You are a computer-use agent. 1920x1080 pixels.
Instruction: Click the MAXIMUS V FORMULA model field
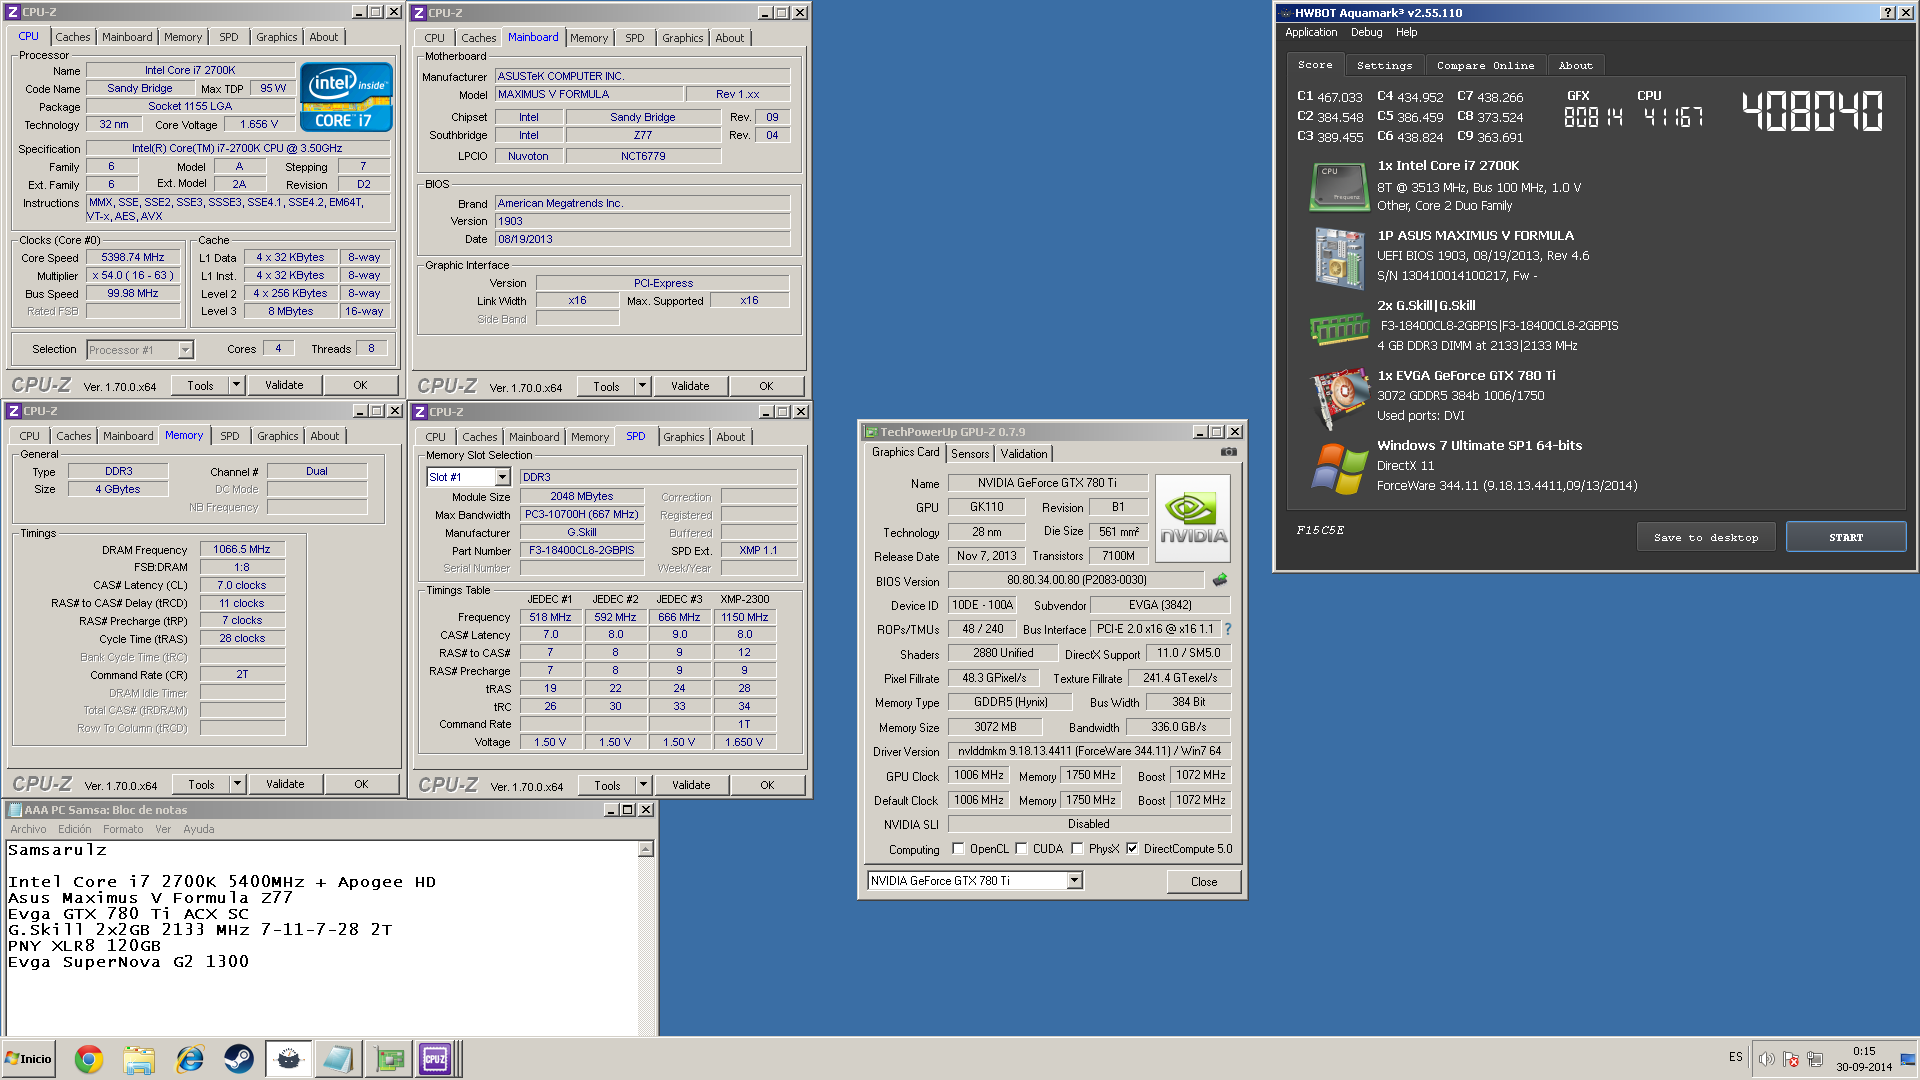point(590,94)
